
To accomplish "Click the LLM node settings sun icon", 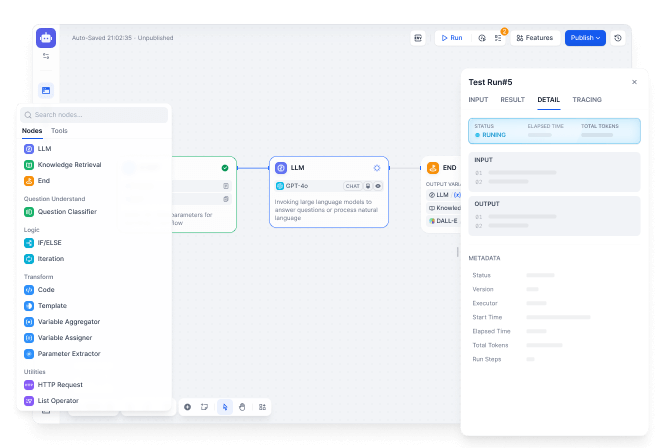I will [377, 168].
